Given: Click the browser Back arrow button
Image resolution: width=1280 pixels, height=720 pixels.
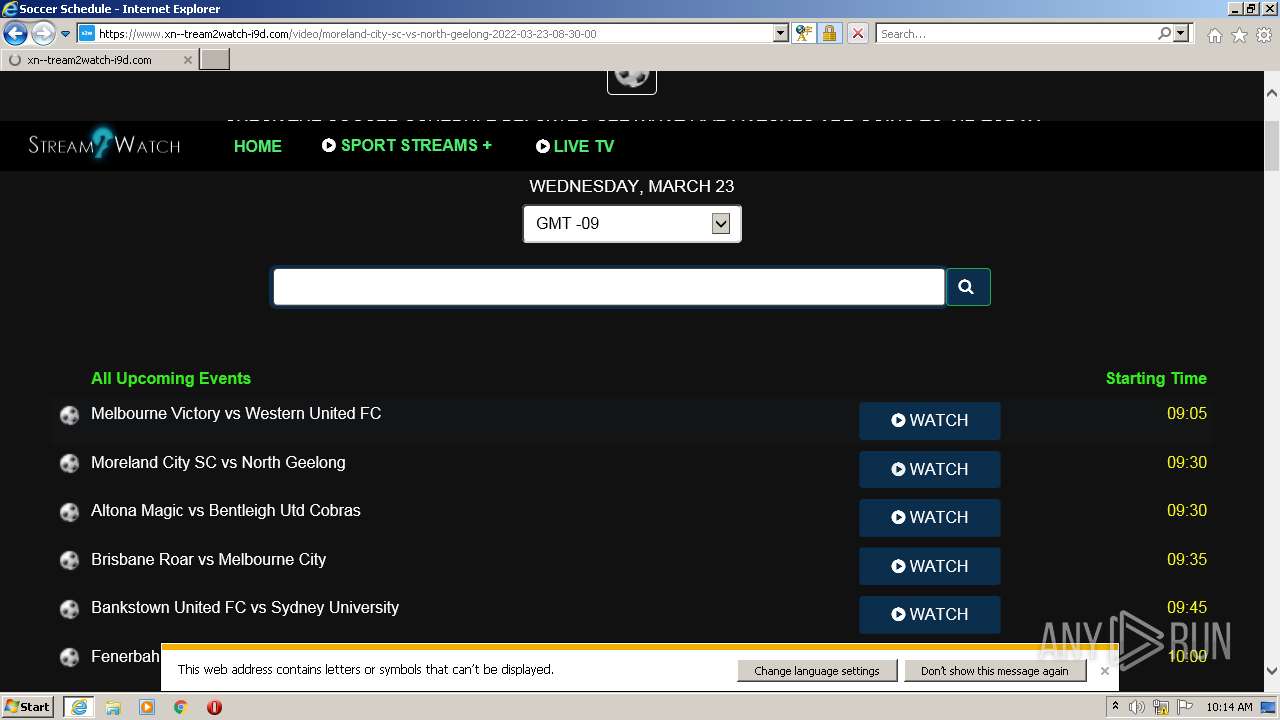Looking at the screenshot, I should (15, 34).
